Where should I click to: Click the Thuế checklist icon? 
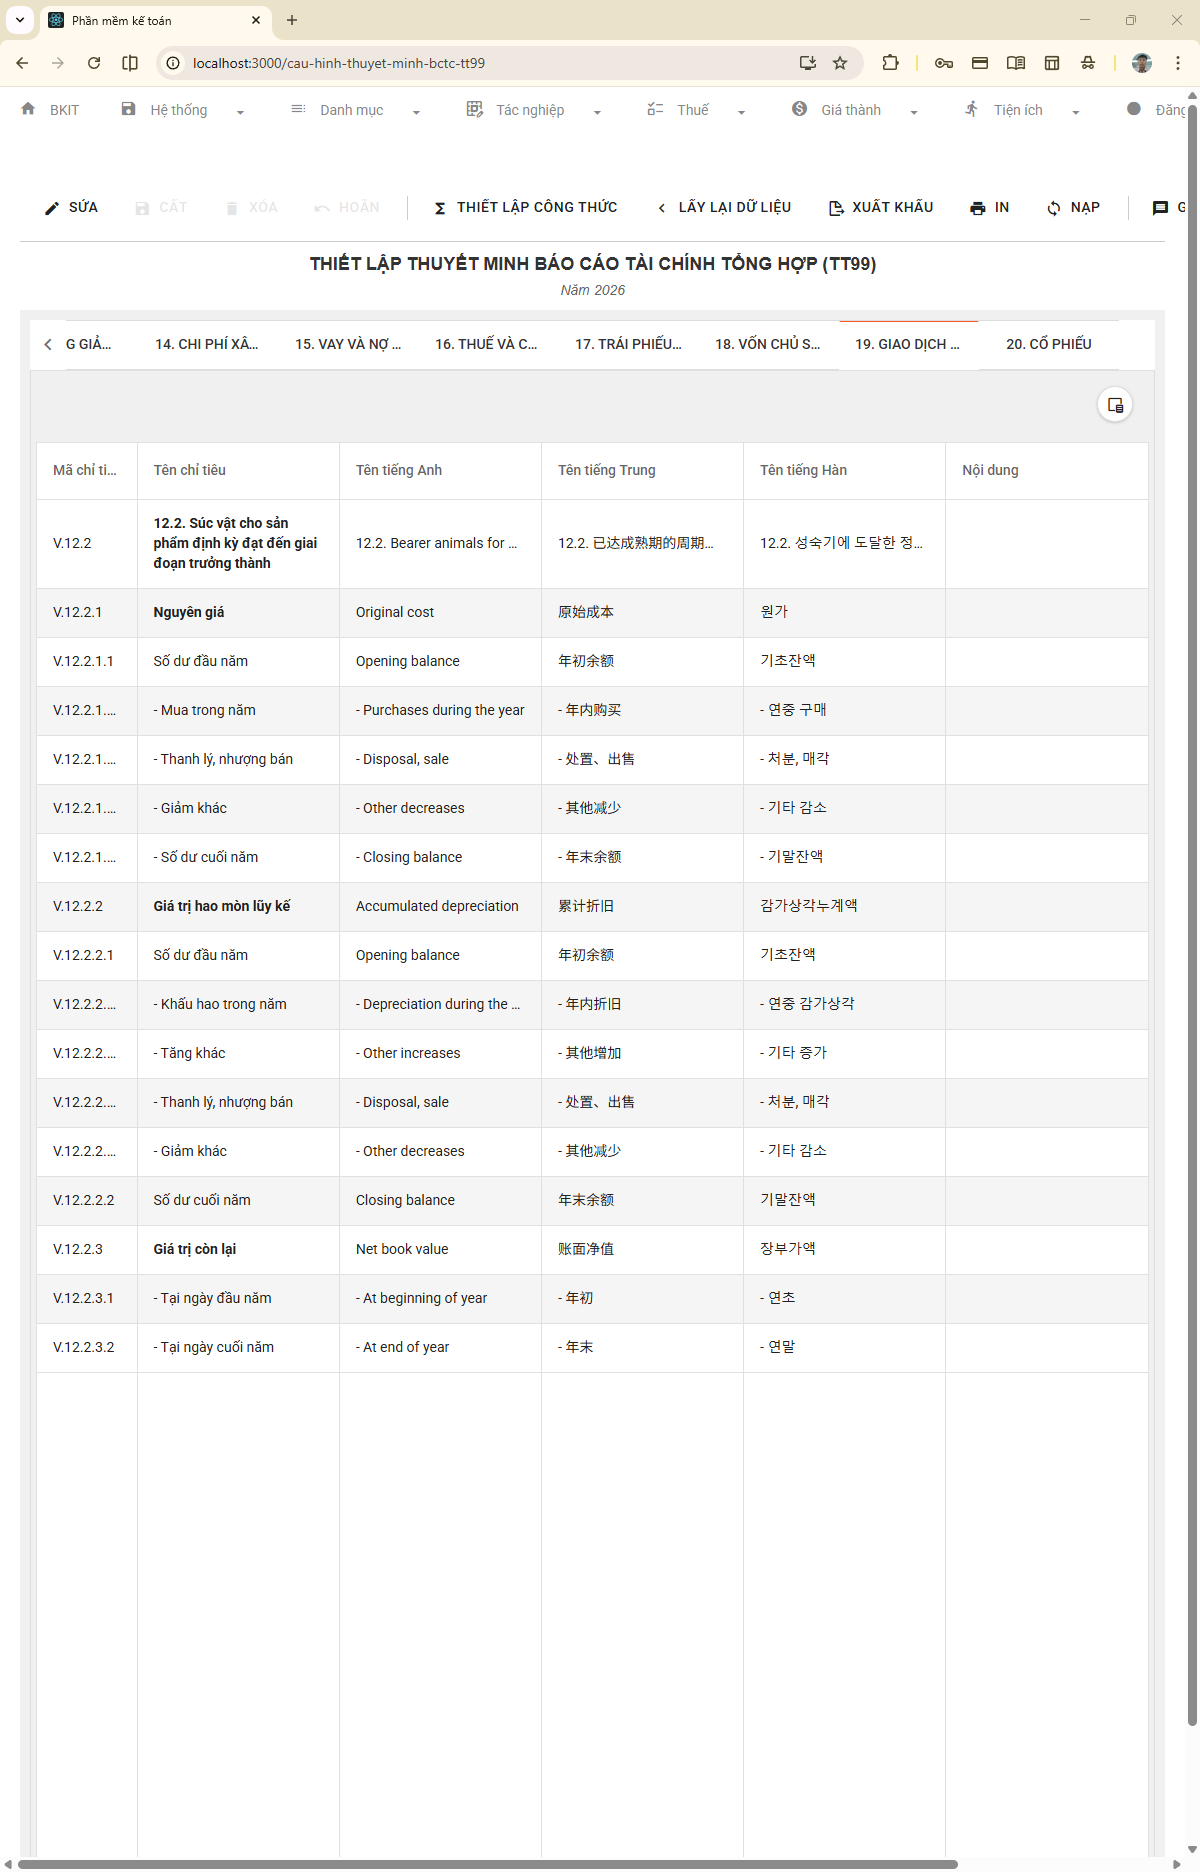[655, 109]
